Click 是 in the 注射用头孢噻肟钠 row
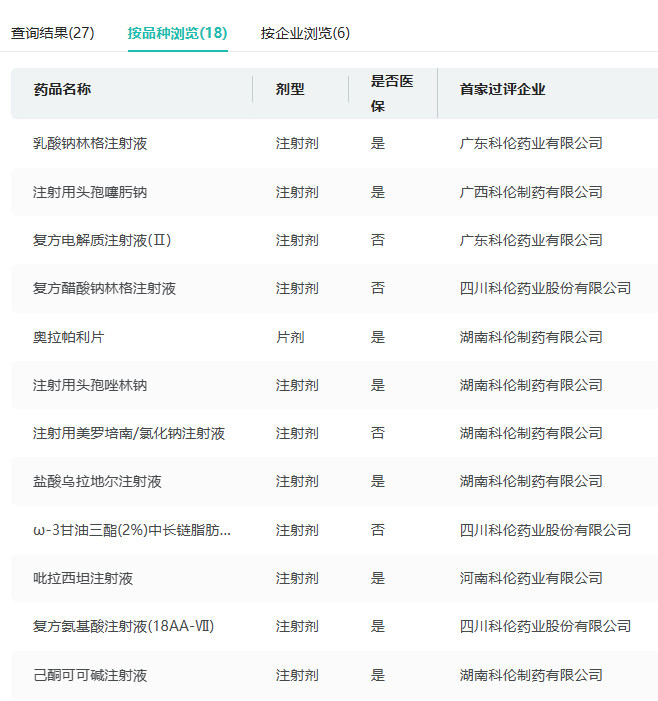 (x=378, y=192)
